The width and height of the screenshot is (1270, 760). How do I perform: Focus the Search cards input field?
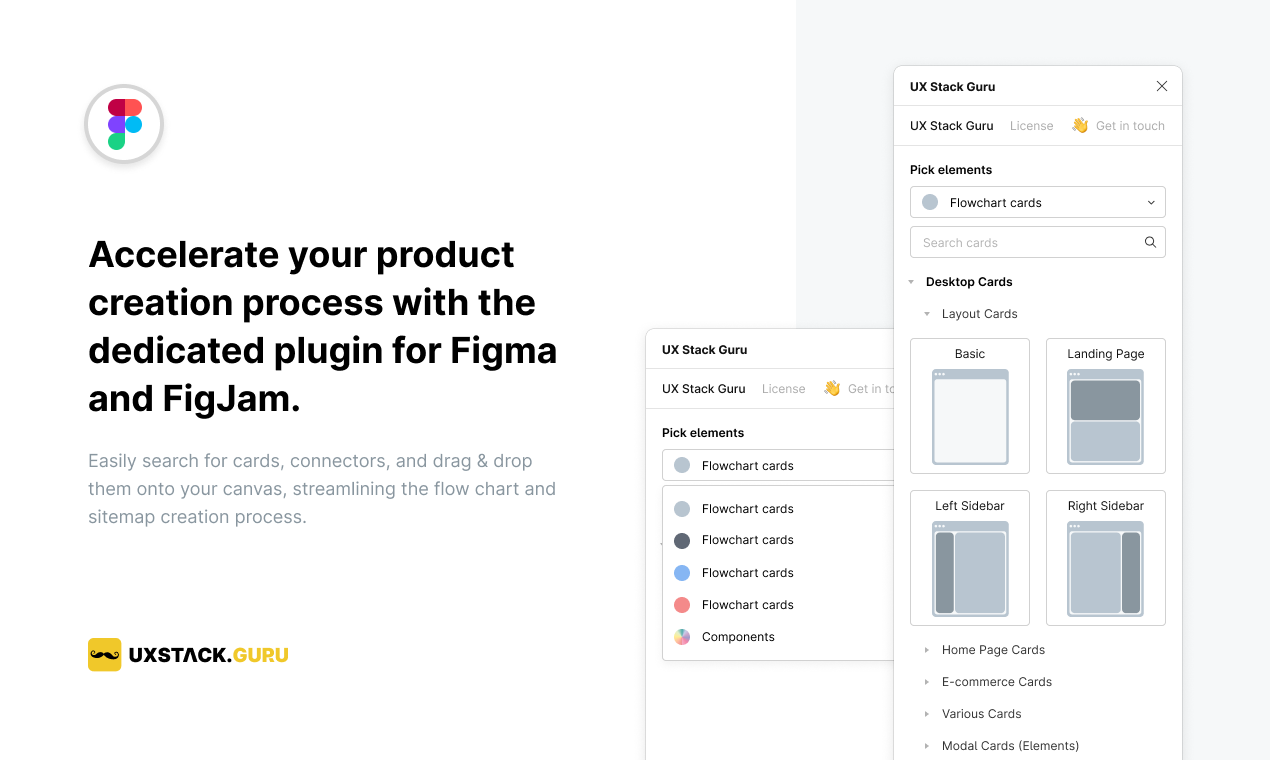(x=1038, y=242)
